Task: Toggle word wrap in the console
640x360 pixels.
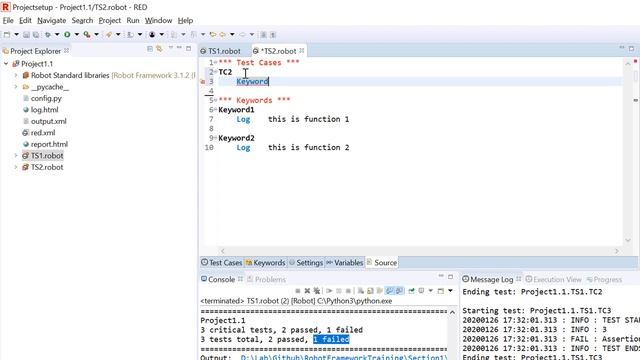Action: pyautogui.click(x=380, y=291)
